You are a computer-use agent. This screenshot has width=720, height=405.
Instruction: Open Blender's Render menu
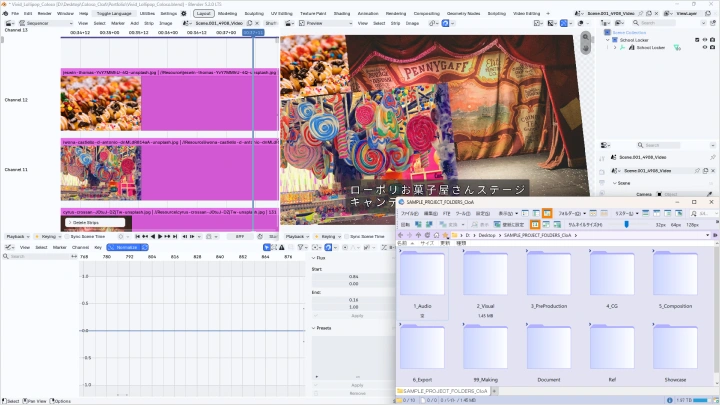click(x=45, y=13)
